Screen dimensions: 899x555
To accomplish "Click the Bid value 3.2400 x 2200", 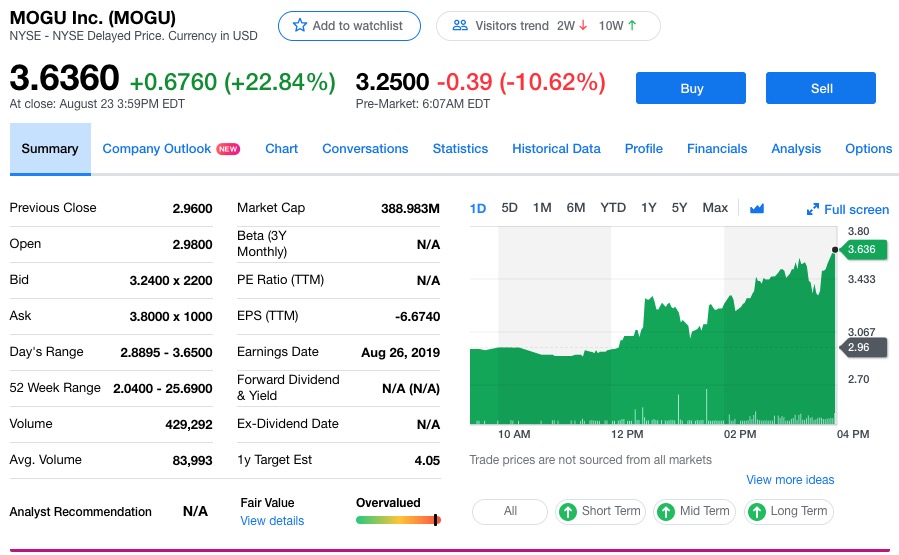I will 171,280.
